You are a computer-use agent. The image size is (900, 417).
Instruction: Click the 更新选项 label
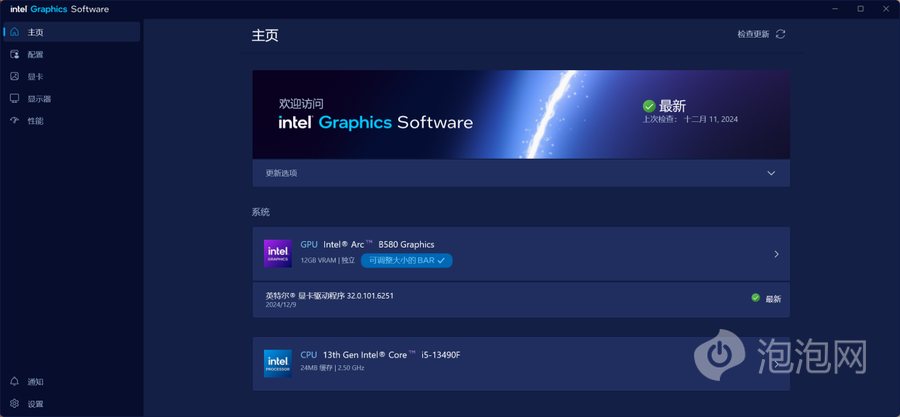click(281, 173)
